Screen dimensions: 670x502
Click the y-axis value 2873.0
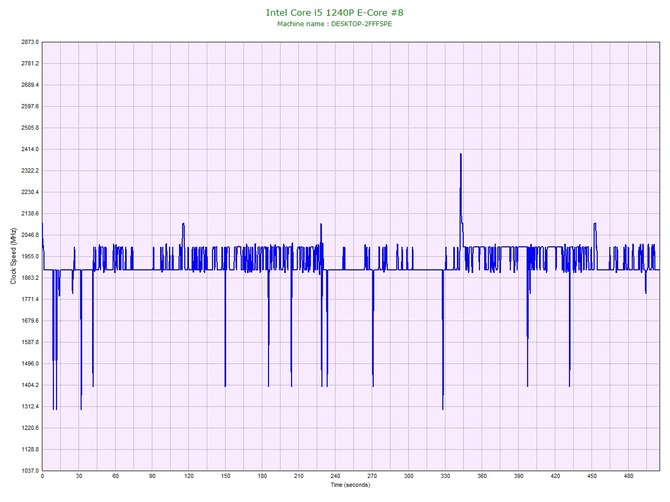[30, 42]
